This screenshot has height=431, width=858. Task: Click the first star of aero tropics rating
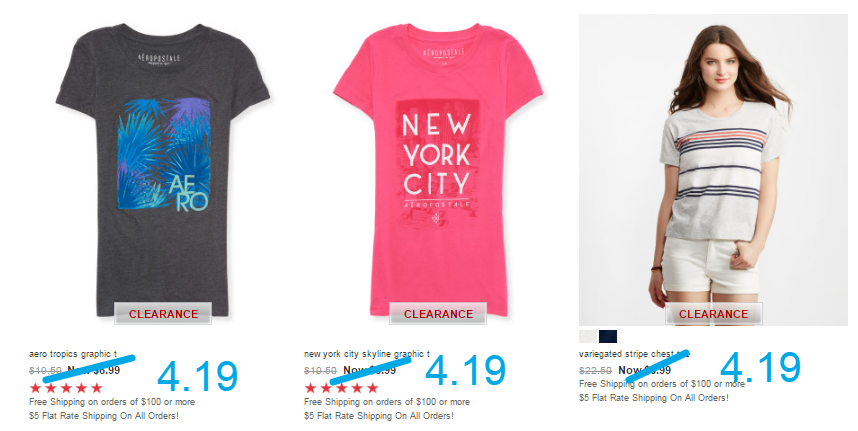click(x=36, y=388)
